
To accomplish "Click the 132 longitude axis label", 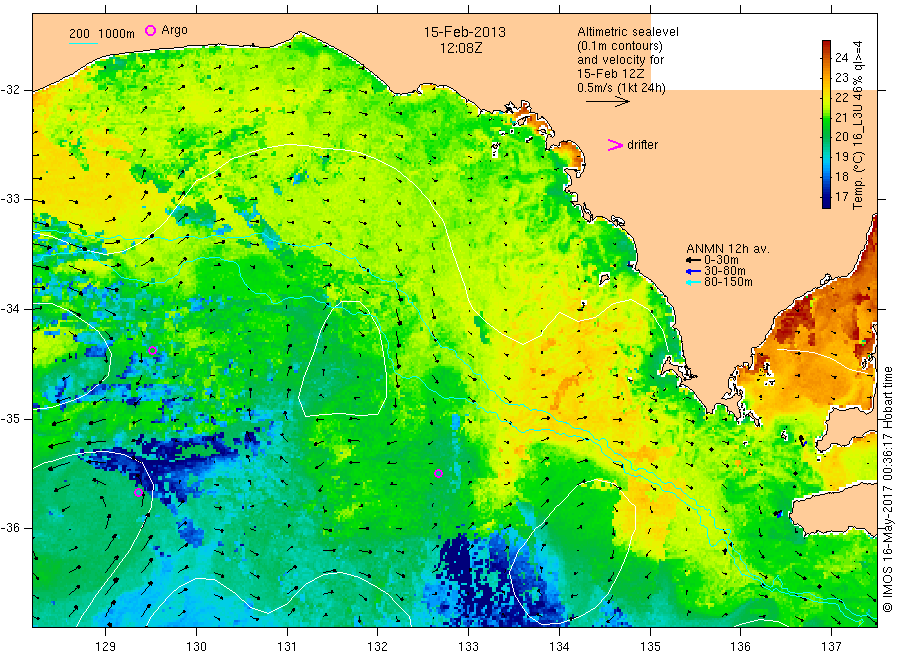I will point(378,647).
